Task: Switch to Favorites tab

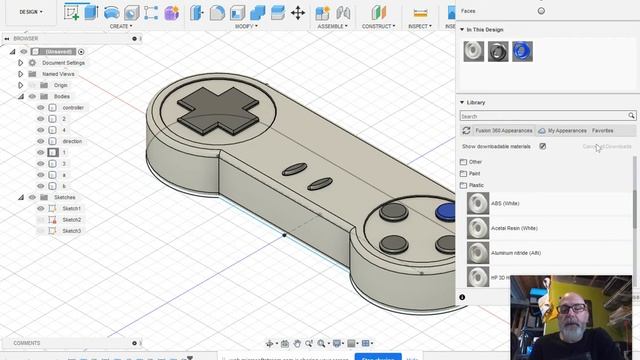Action: [x=602, y=131]
